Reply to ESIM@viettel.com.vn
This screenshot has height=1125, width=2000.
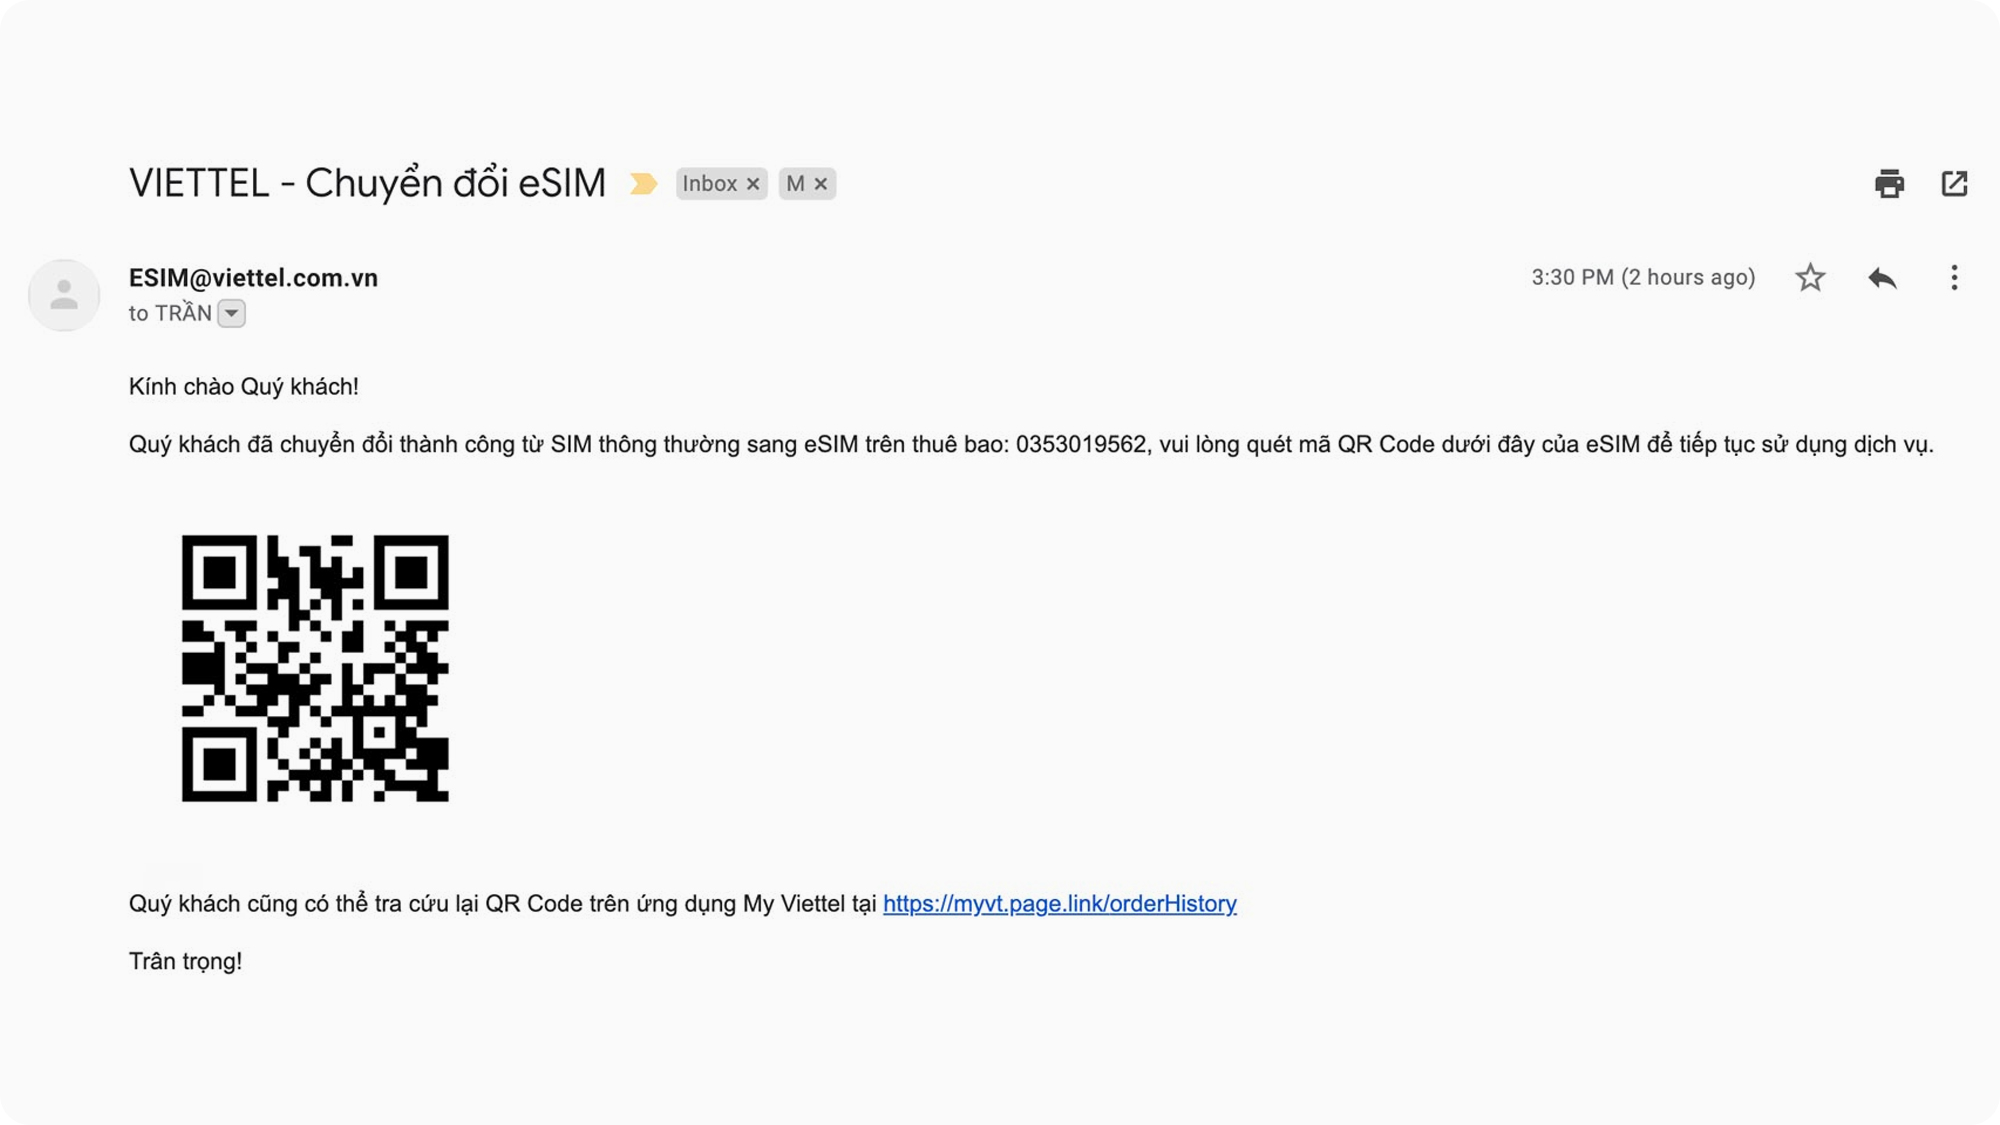(1882, 277)
